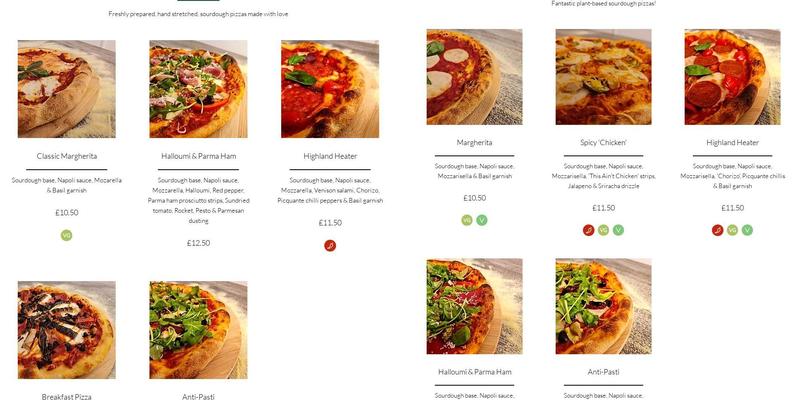Click spicy chilli icon under left Highland Heater
This screenshot has width=800, height=400.
point(330,245)
